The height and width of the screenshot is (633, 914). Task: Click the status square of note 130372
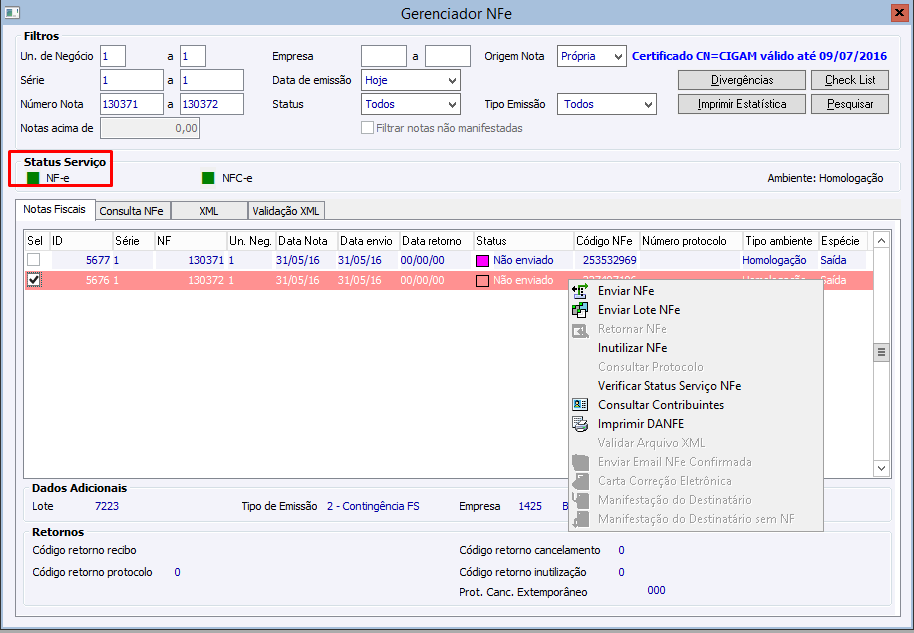pos(483,280)
